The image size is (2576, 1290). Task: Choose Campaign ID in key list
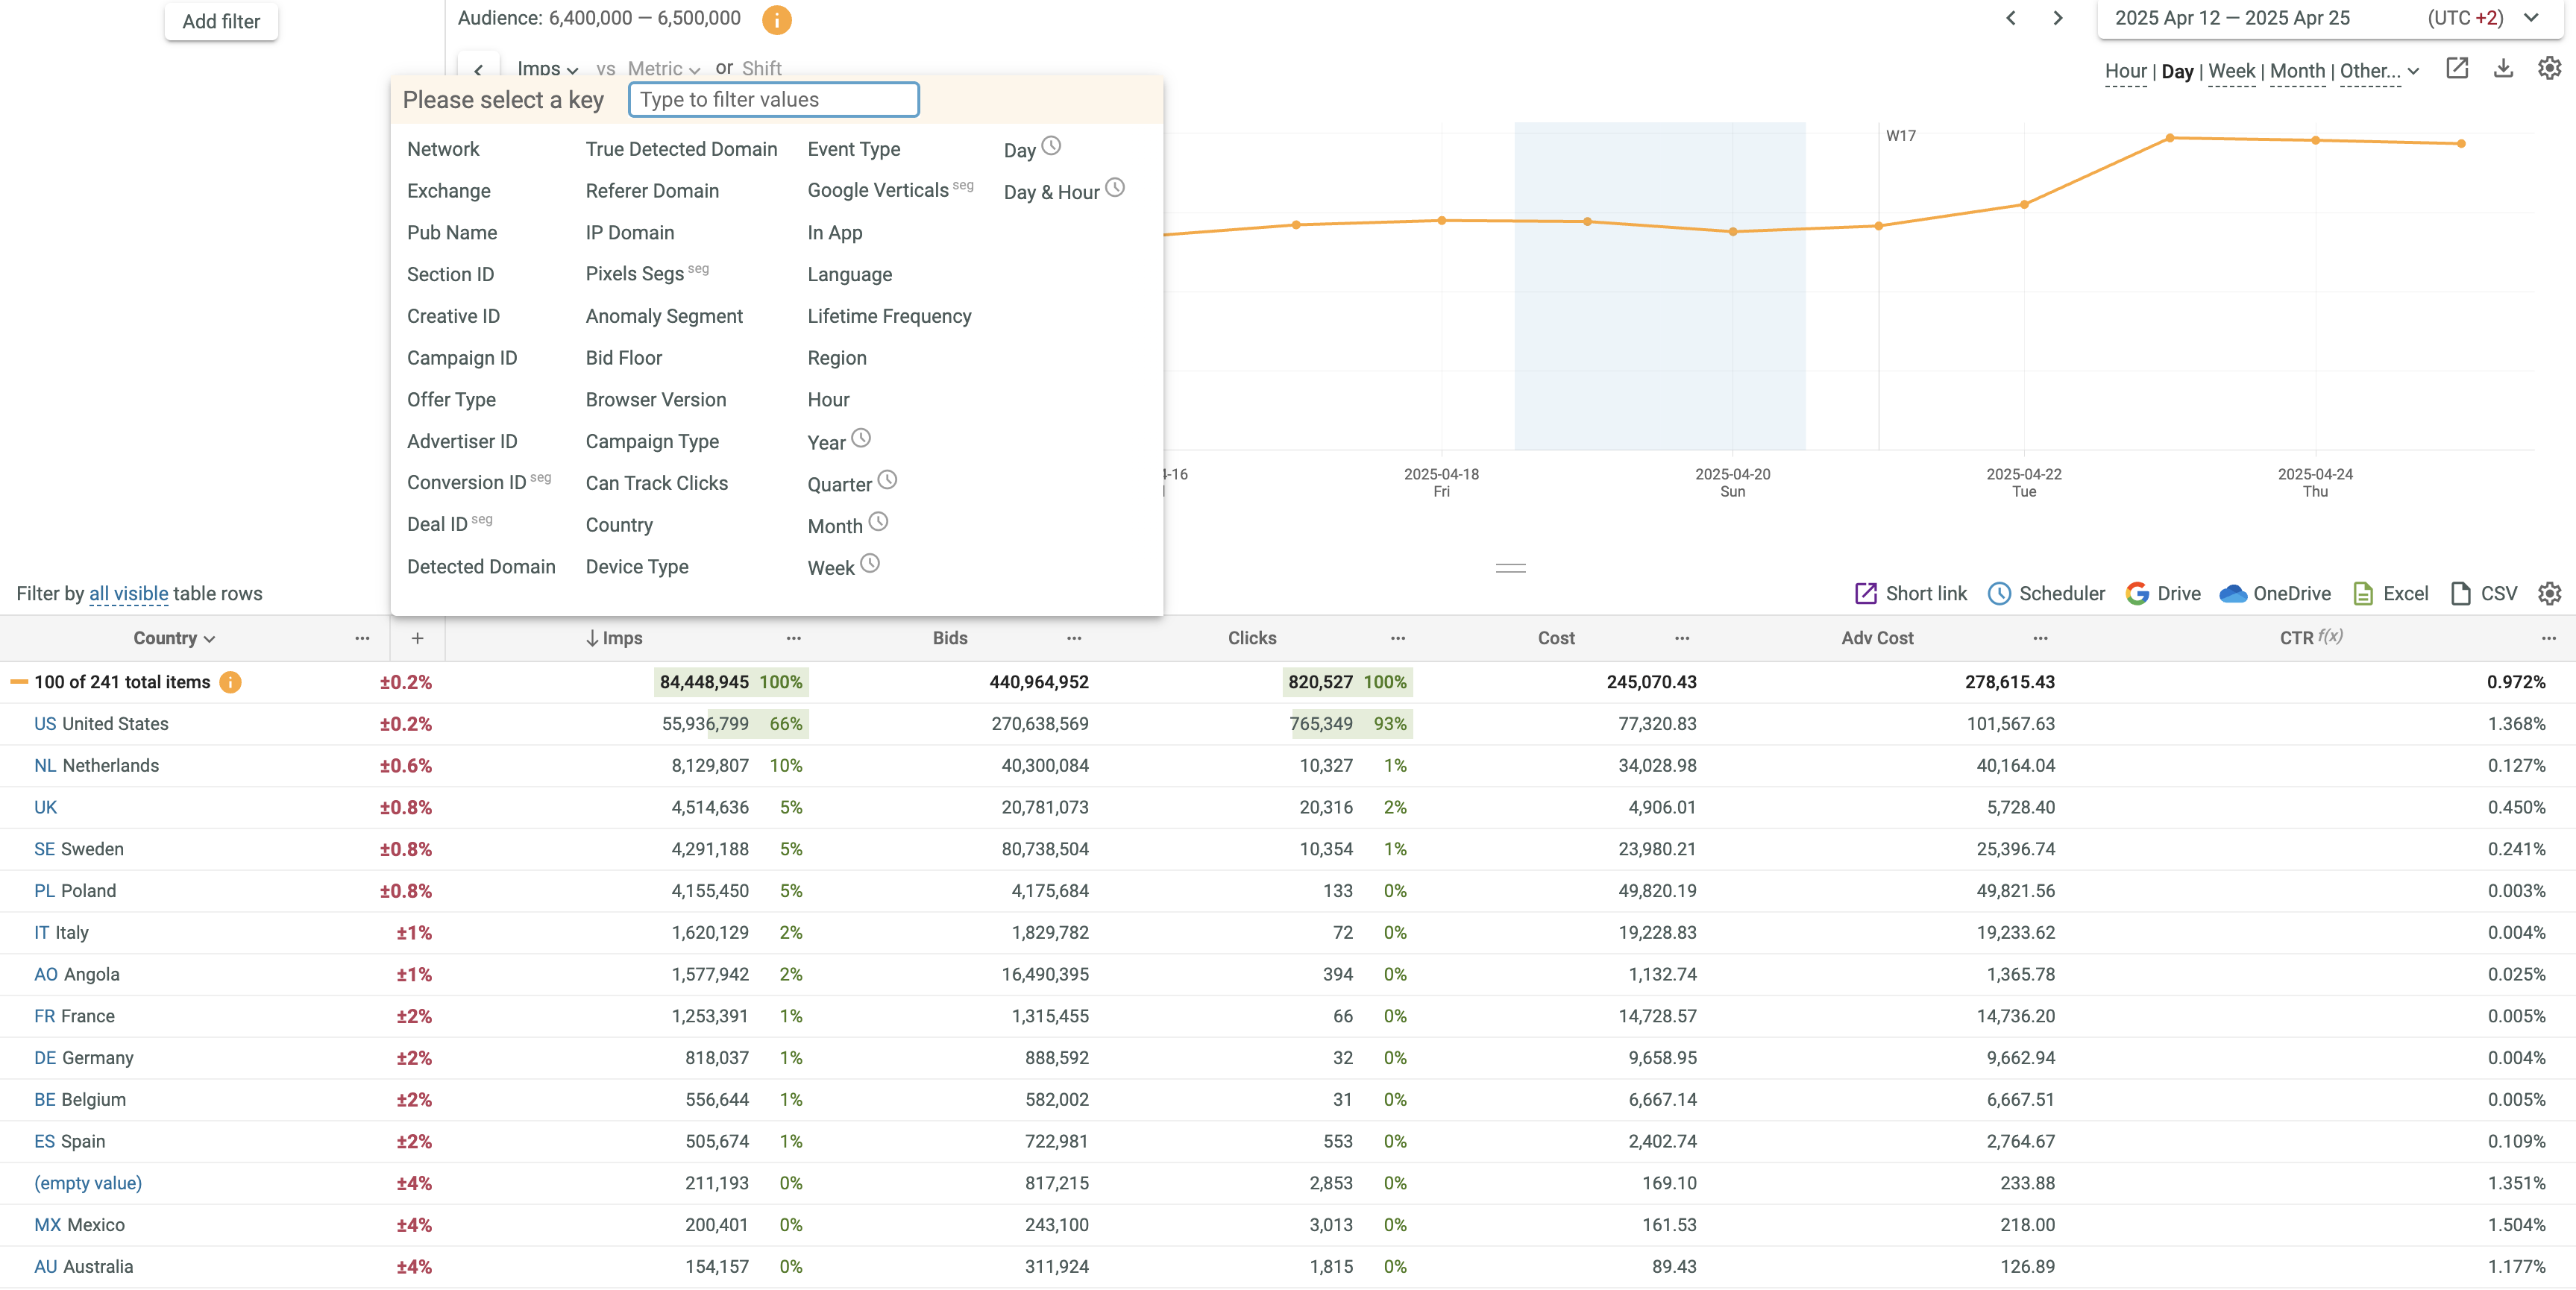[x=461, y=357]
